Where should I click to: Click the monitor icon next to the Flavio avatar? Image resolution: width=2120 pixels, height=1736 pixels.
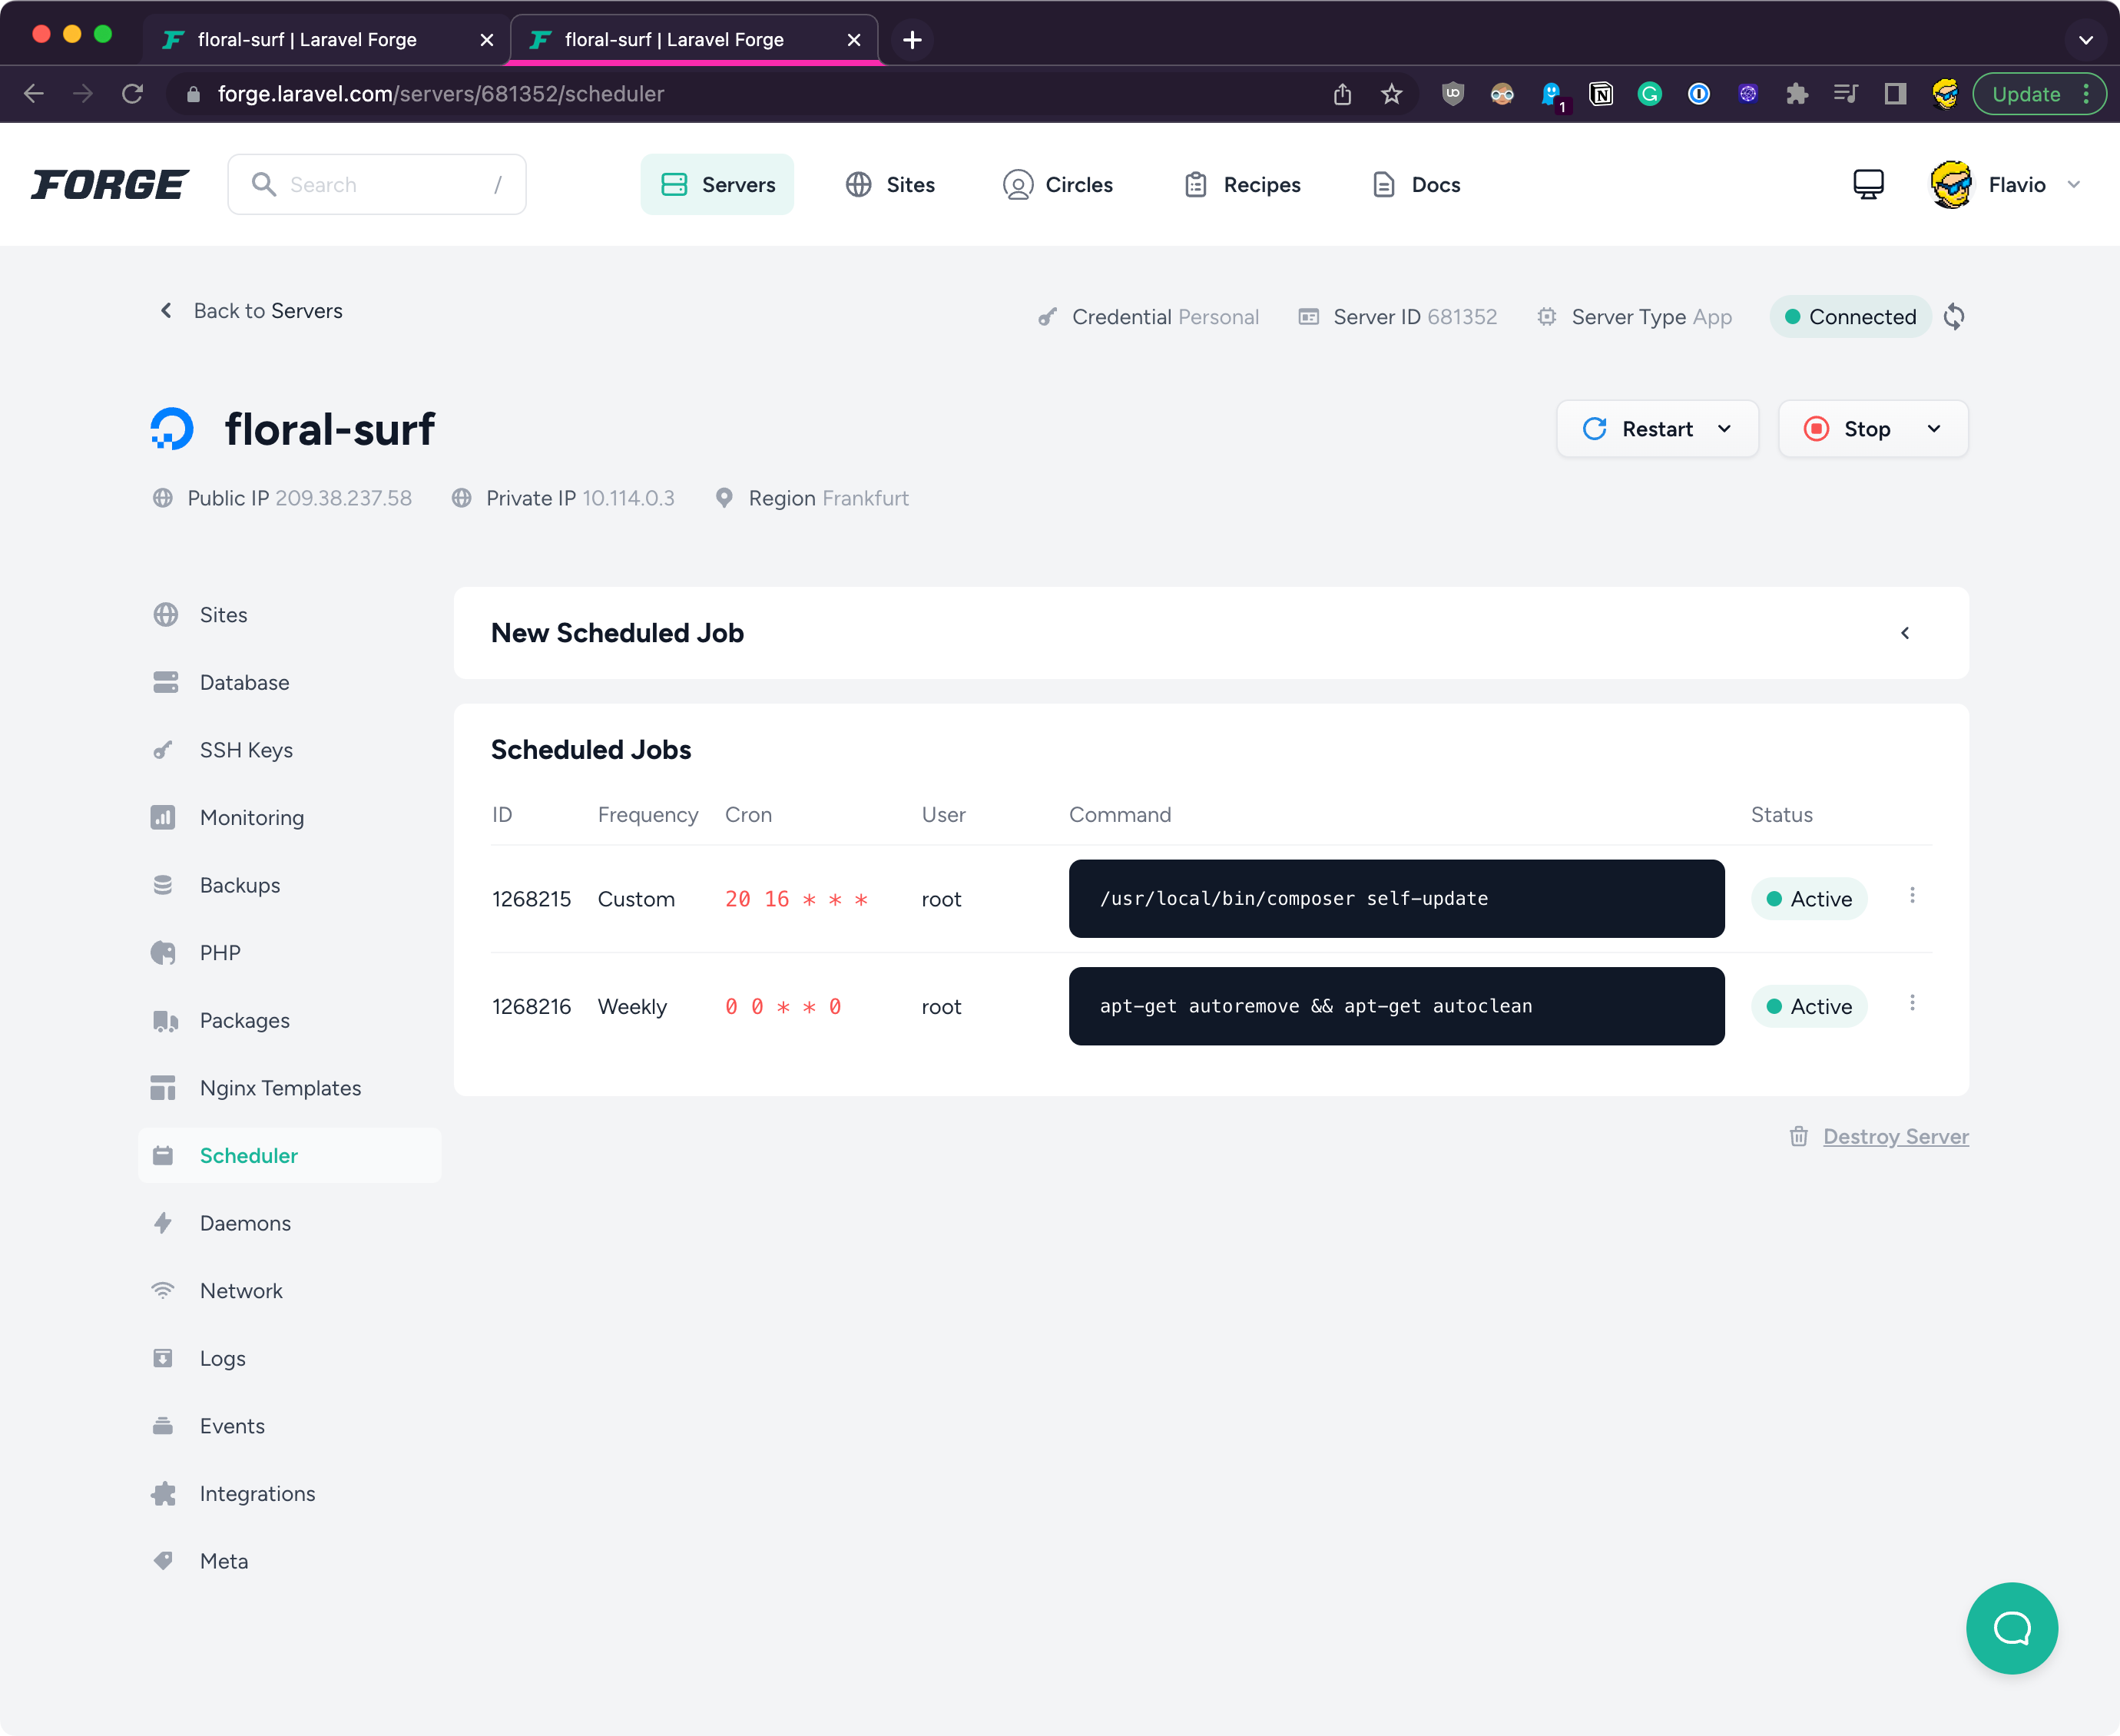1868,184
